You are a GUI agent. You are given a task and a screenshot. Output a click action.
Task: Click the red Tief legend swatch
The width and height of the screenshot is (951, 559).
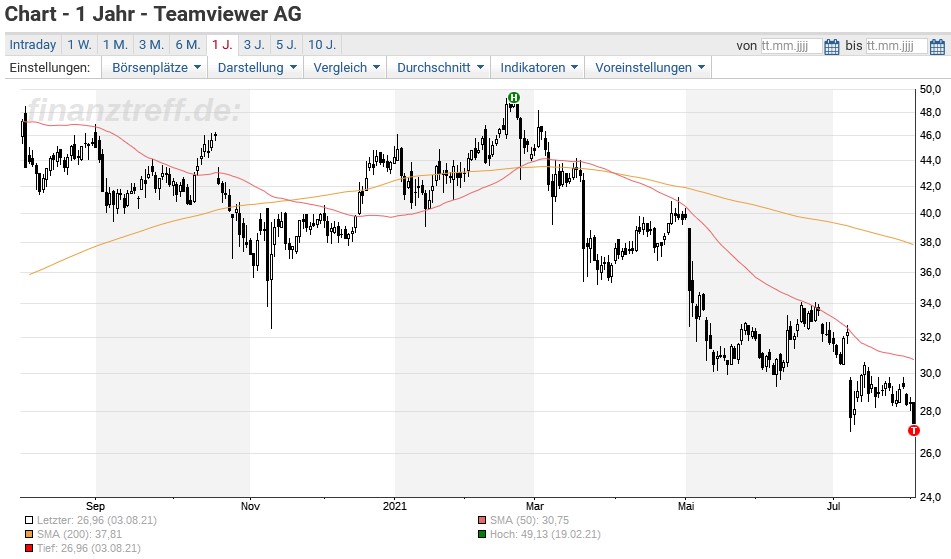29,548
